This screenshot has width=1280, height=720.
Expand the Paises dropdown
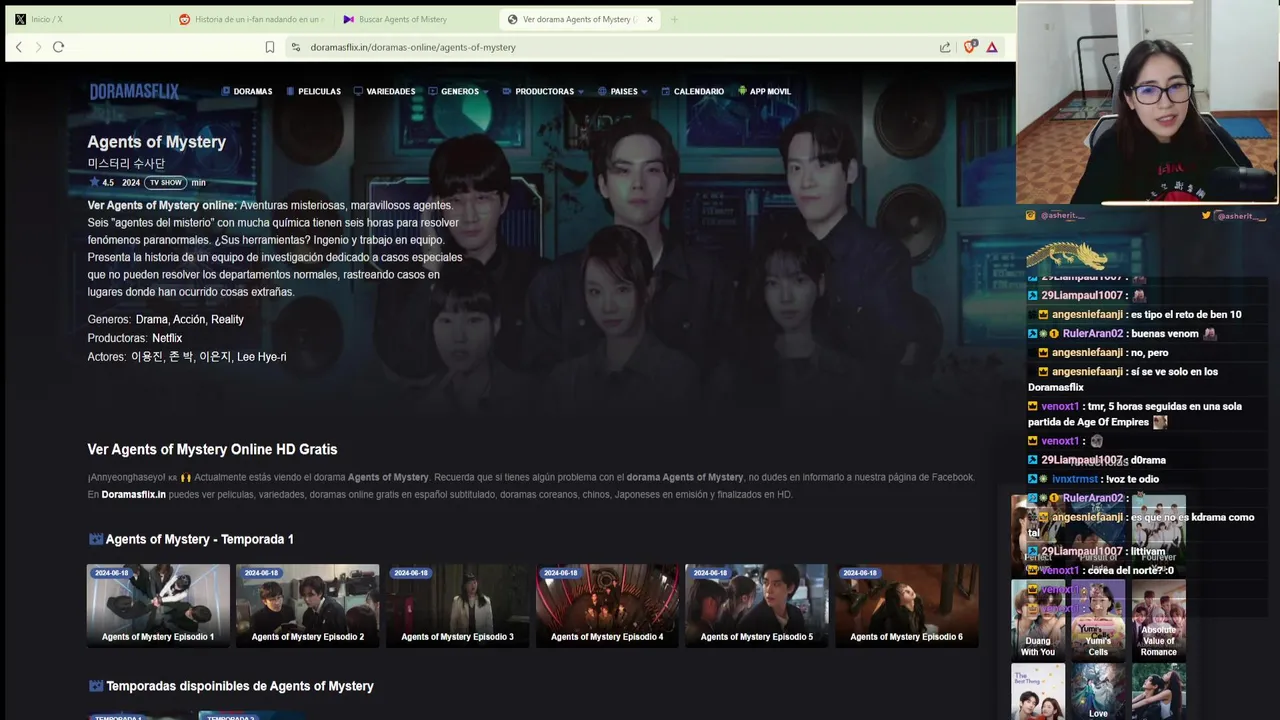[x=622, y=91]
